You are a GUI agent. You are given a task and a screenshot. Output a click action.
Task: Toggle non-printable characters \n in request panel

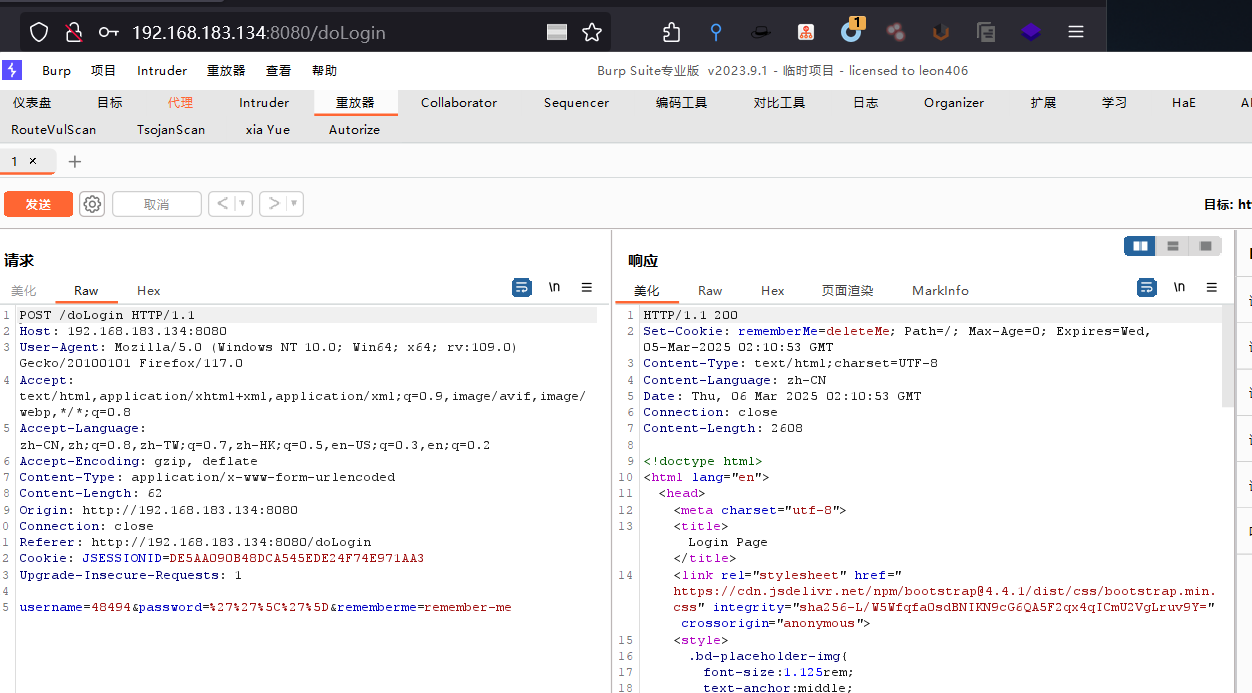(554, 287)
